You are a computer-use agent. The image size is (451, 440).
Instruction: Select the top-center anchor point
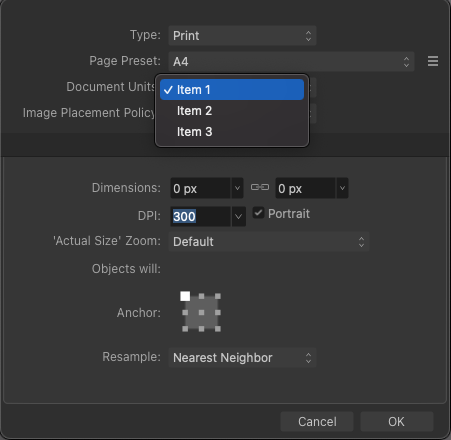[x=201, y=296]
